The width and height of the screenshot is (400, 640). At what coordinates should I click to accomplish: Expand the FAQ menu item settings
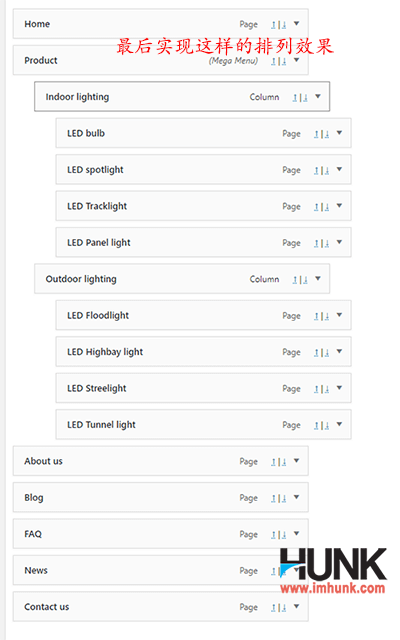[296, 533]
